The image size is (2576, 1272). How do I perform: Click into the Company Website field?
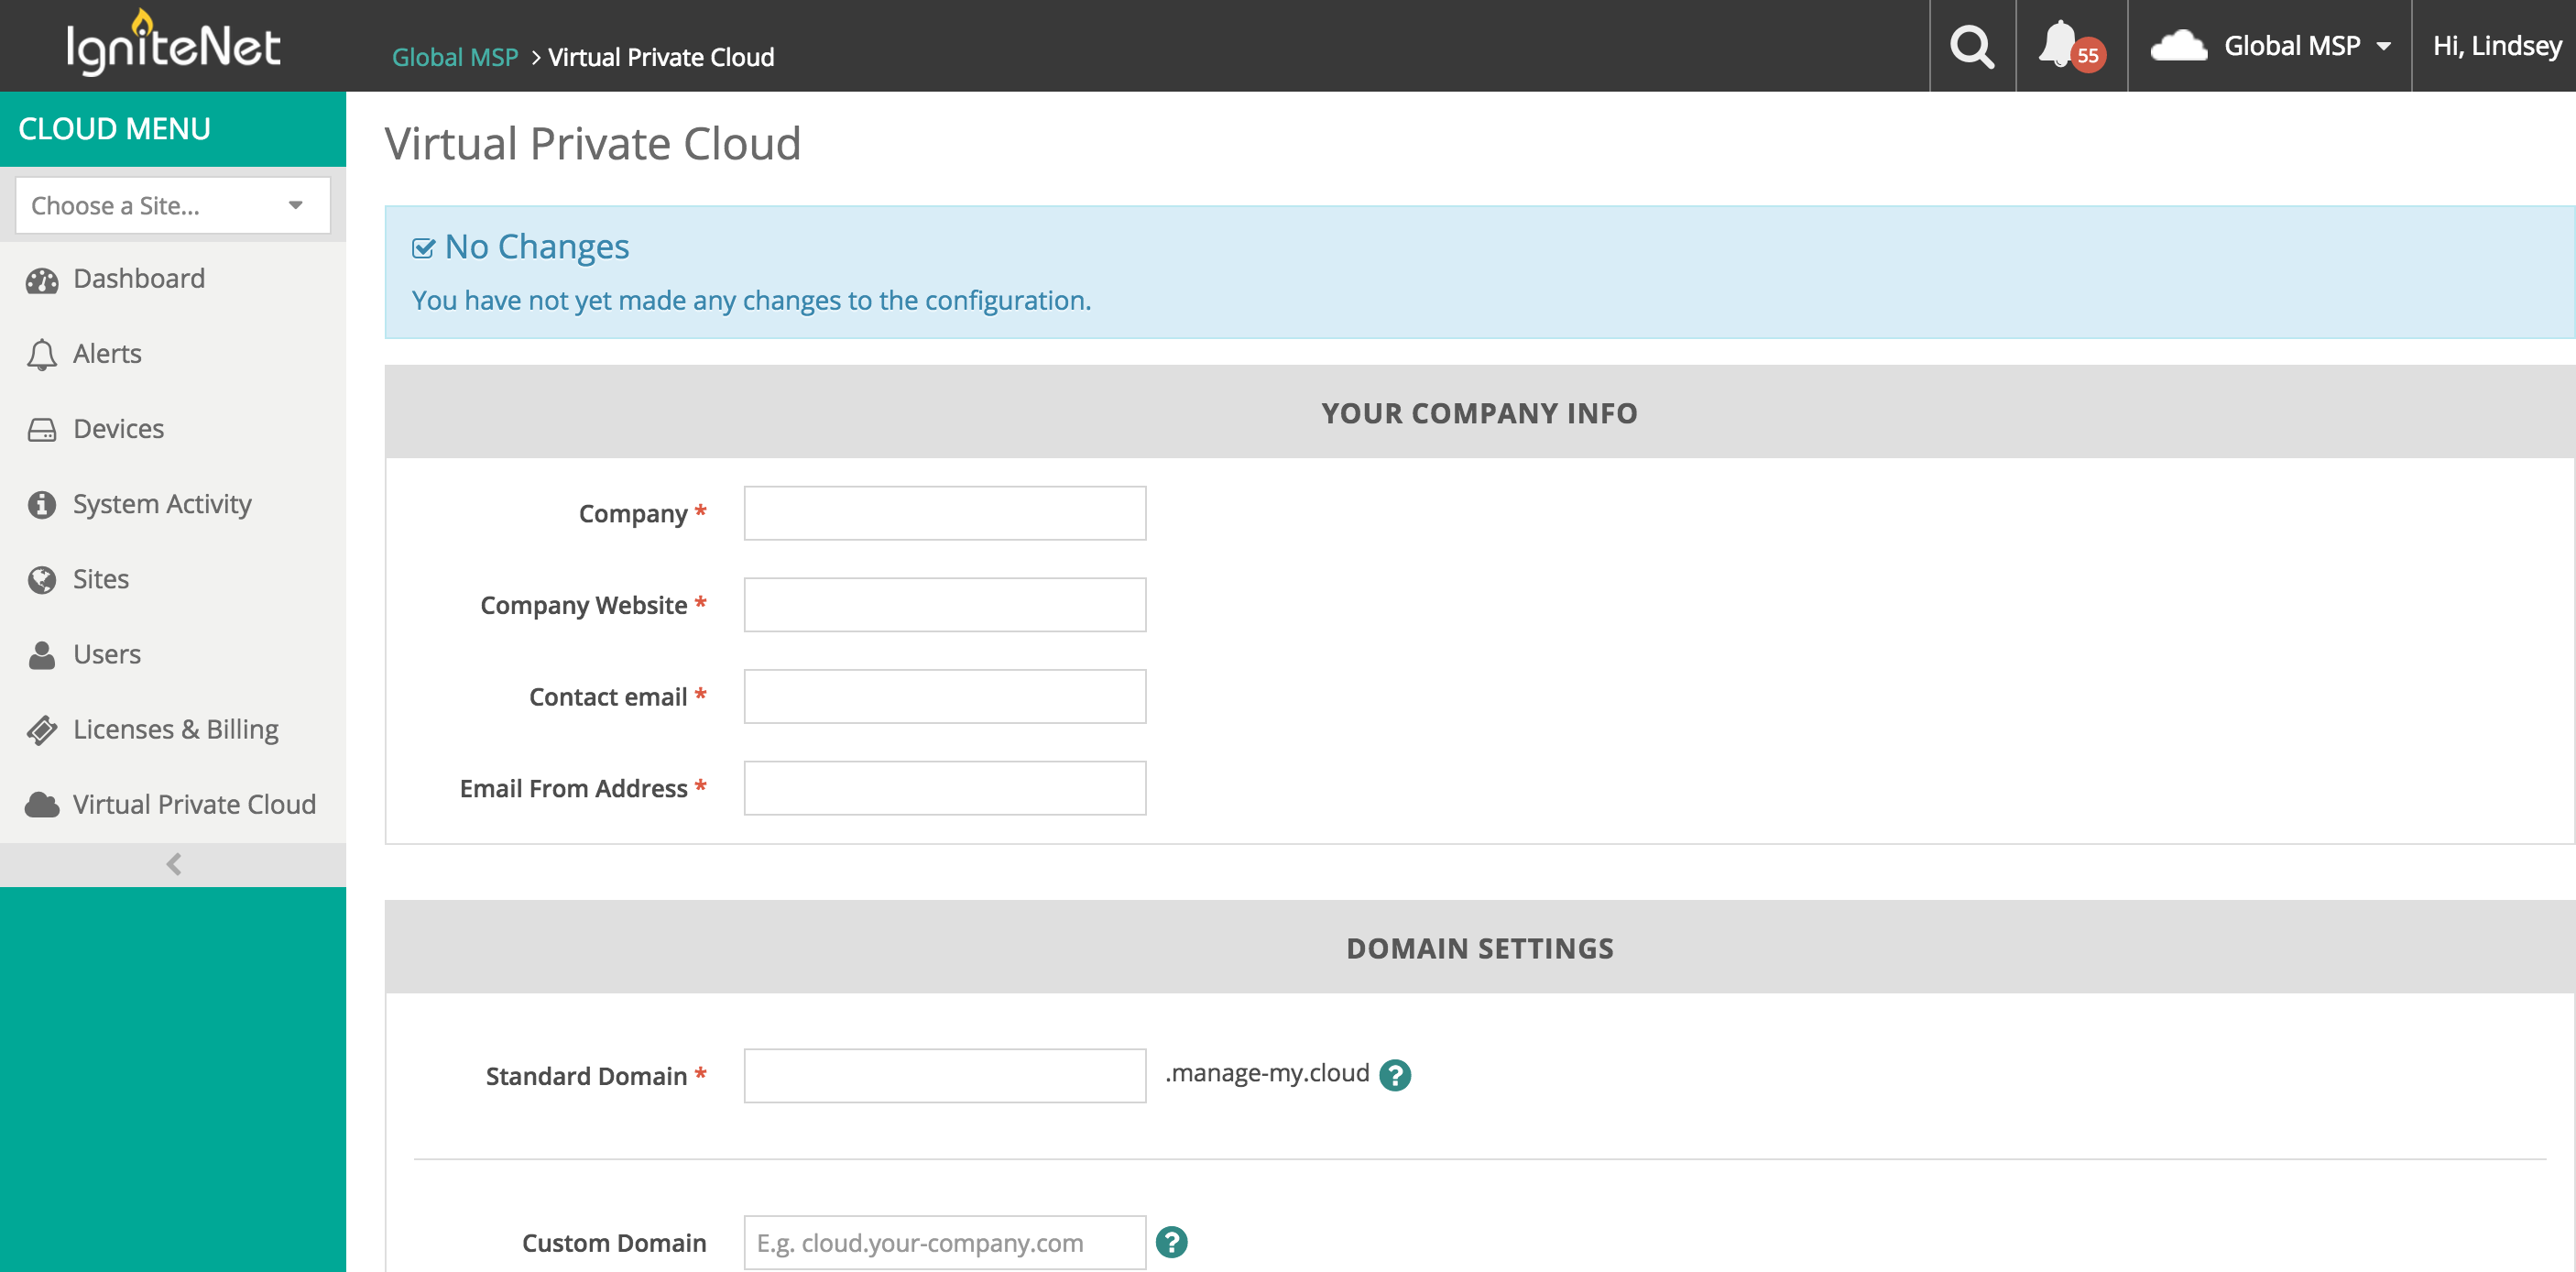coord(945,605)
